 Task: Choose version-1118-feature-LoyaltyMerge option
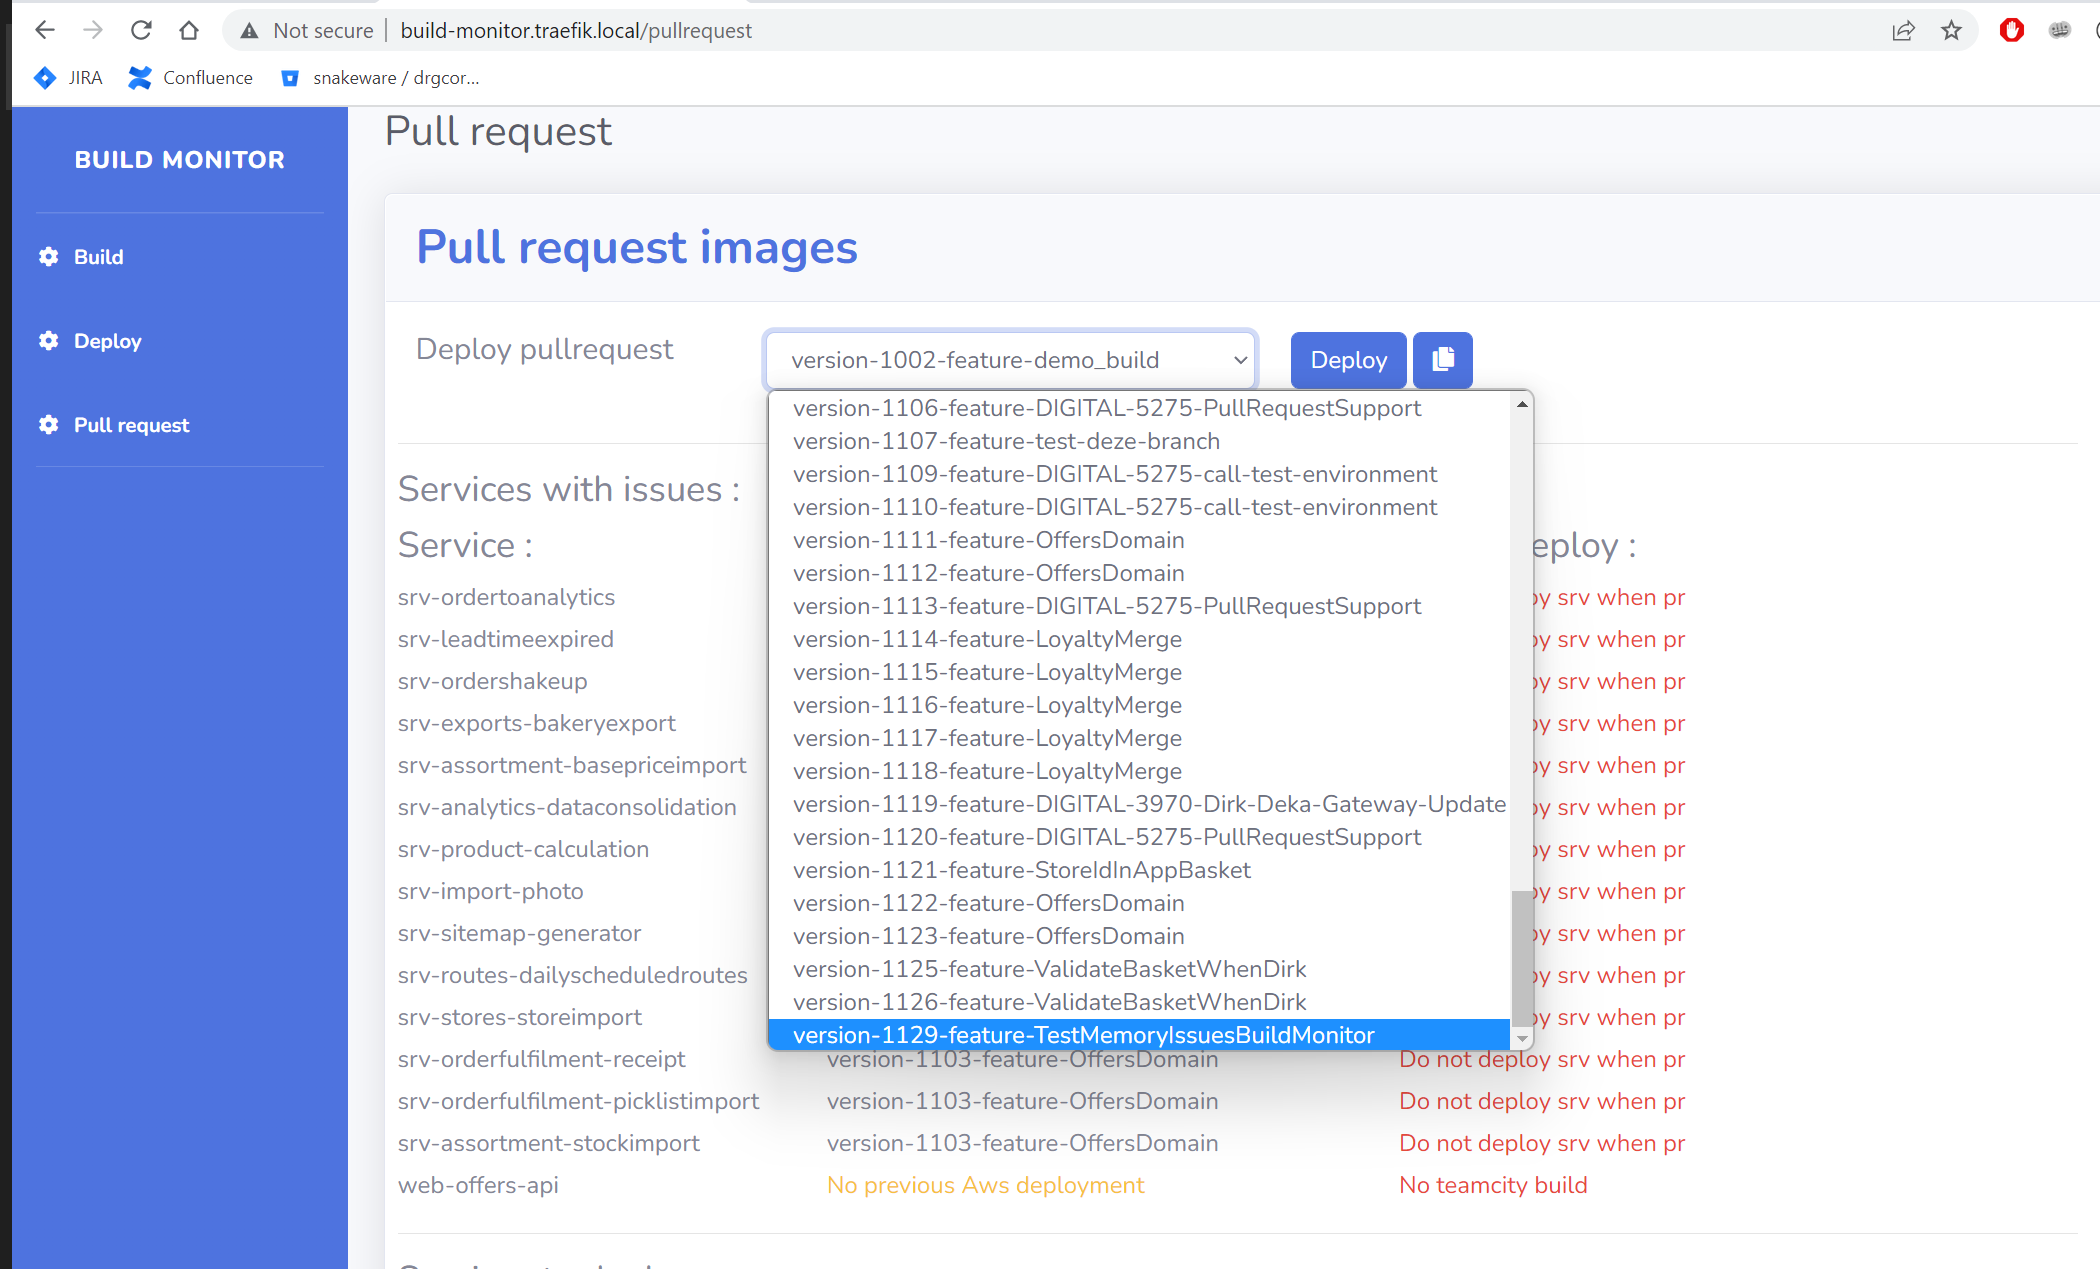(1139, 771)
